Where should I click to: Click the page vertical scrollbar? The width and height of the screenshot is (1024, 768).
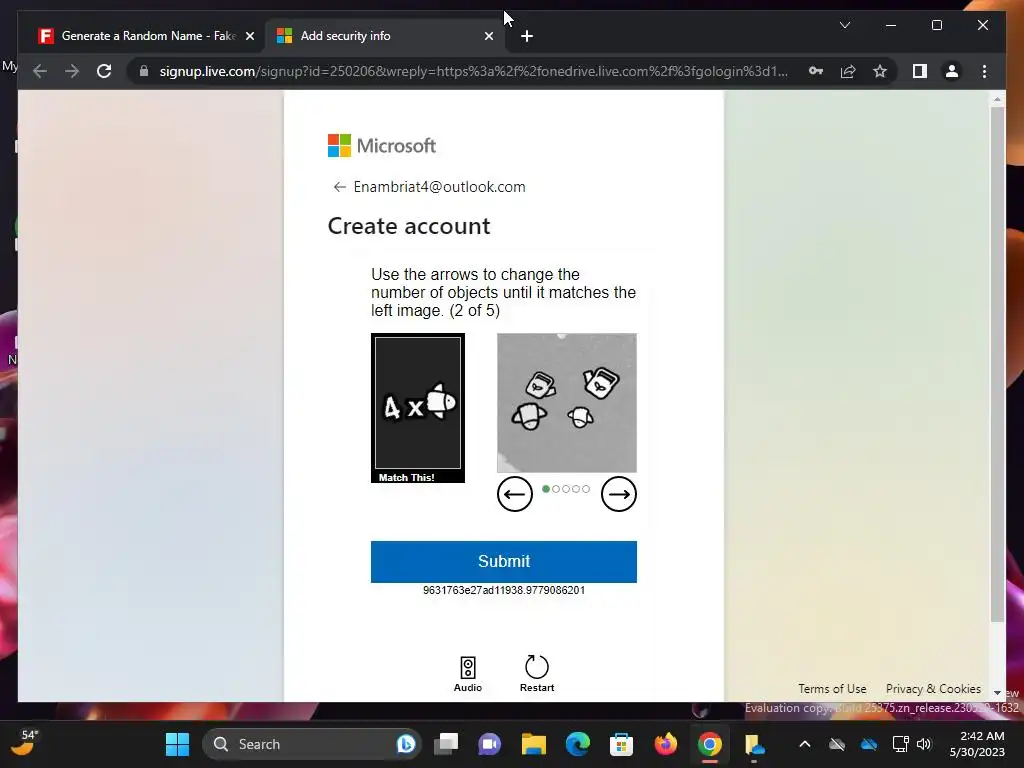click(x=997, y=366)
